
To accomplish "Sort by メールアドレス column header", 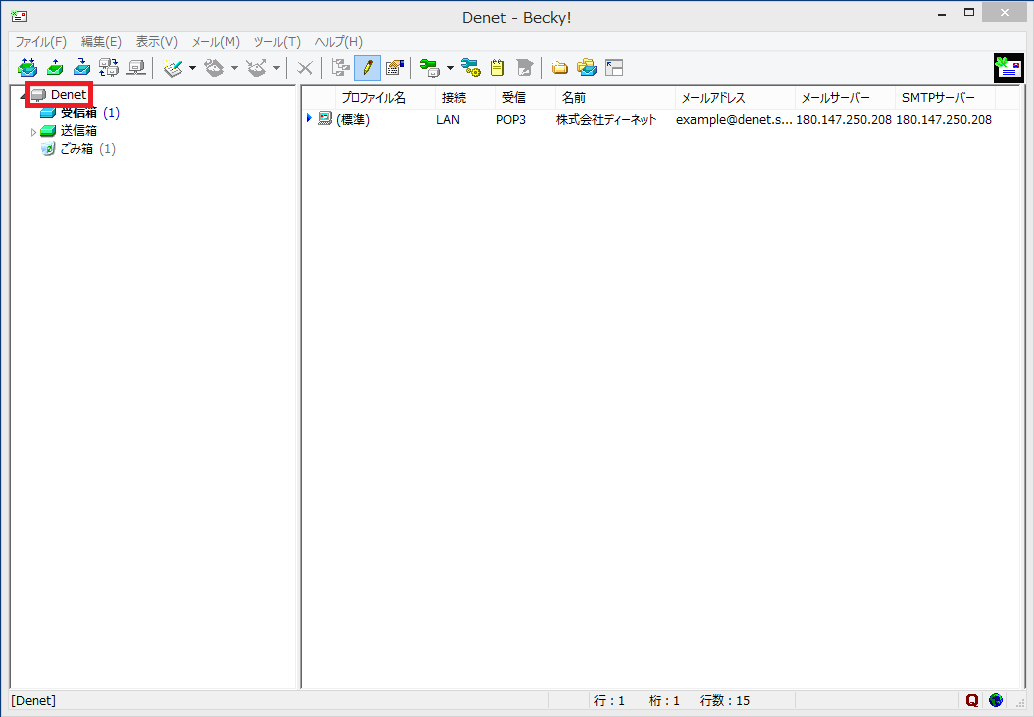I will coord(735,98).
